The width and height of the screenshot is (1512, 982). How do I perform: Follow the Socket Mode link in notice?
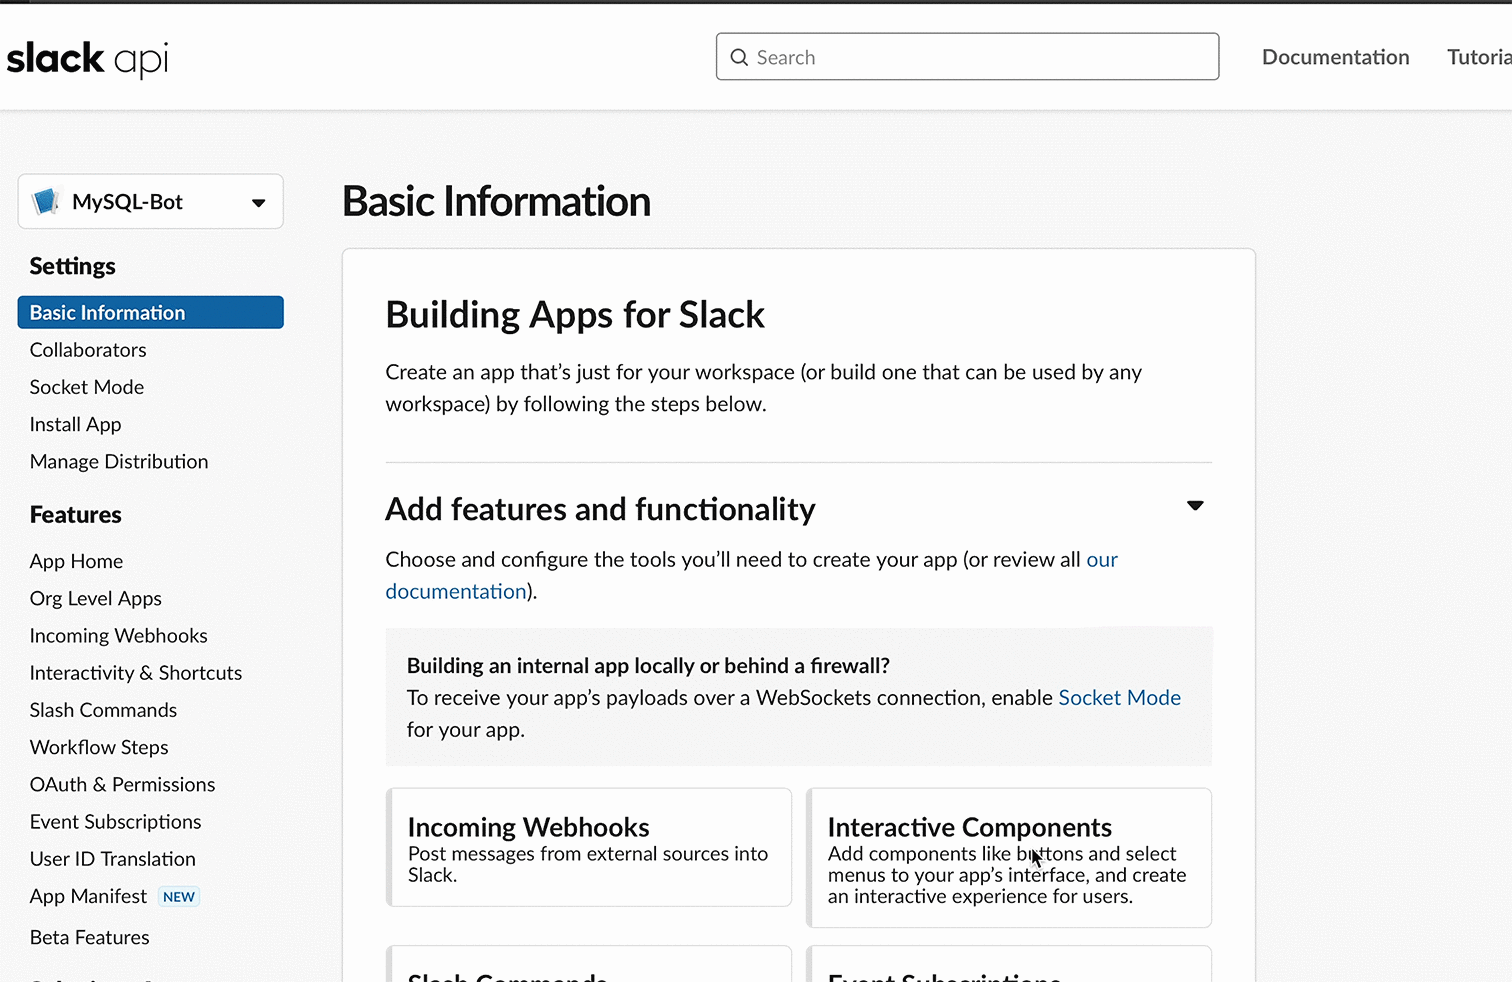[x=1119, y=697]
